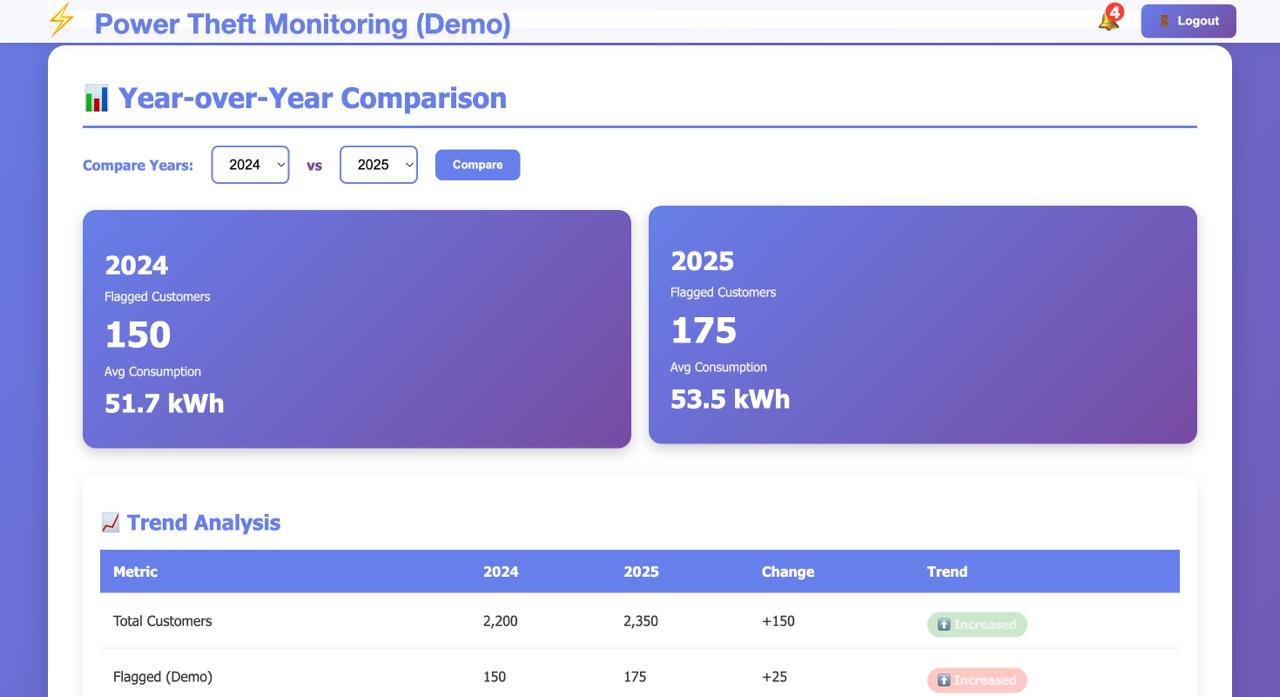Click the +25 change value
This screenshot has height=697, width=1280.
pos(774,677)
